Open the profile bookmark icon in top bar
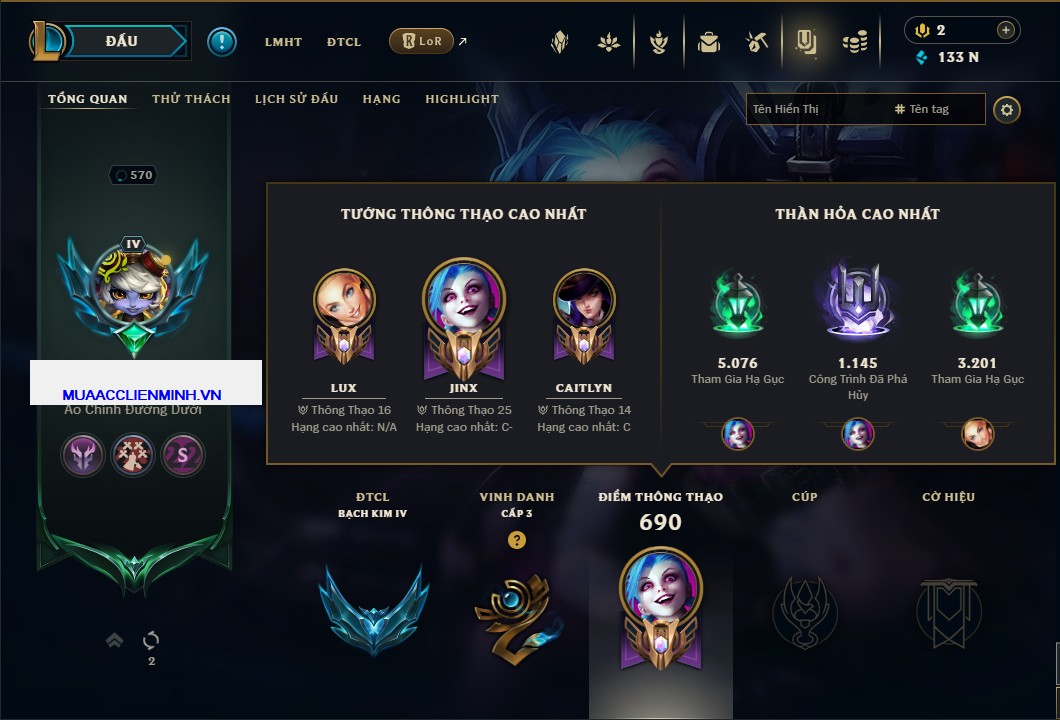Screen dimensions: 1060x720 click(x=806, y=43)
